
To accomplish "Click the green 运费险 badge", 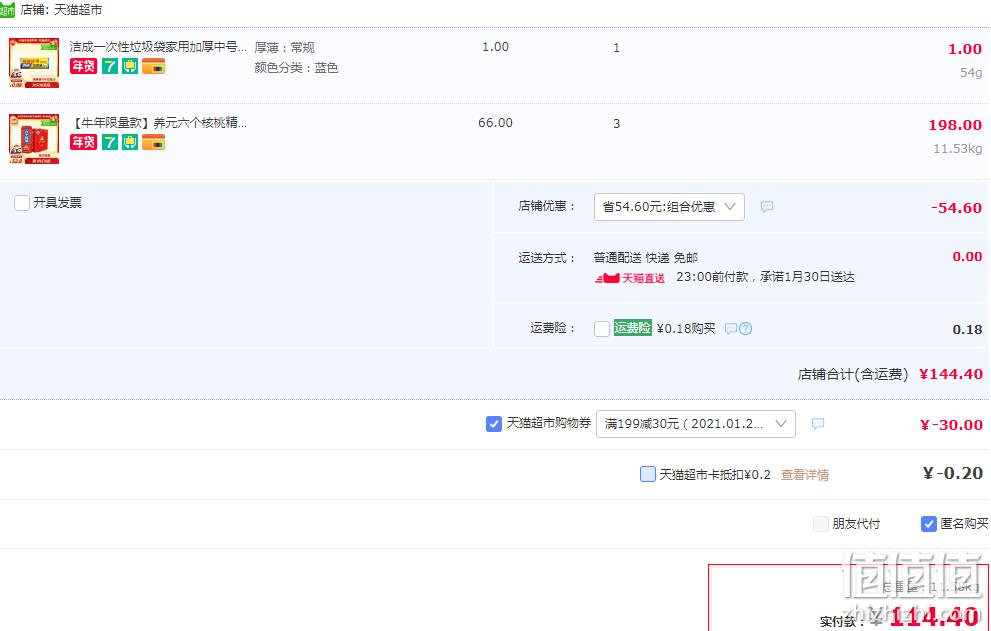I will tap(633, 328).
